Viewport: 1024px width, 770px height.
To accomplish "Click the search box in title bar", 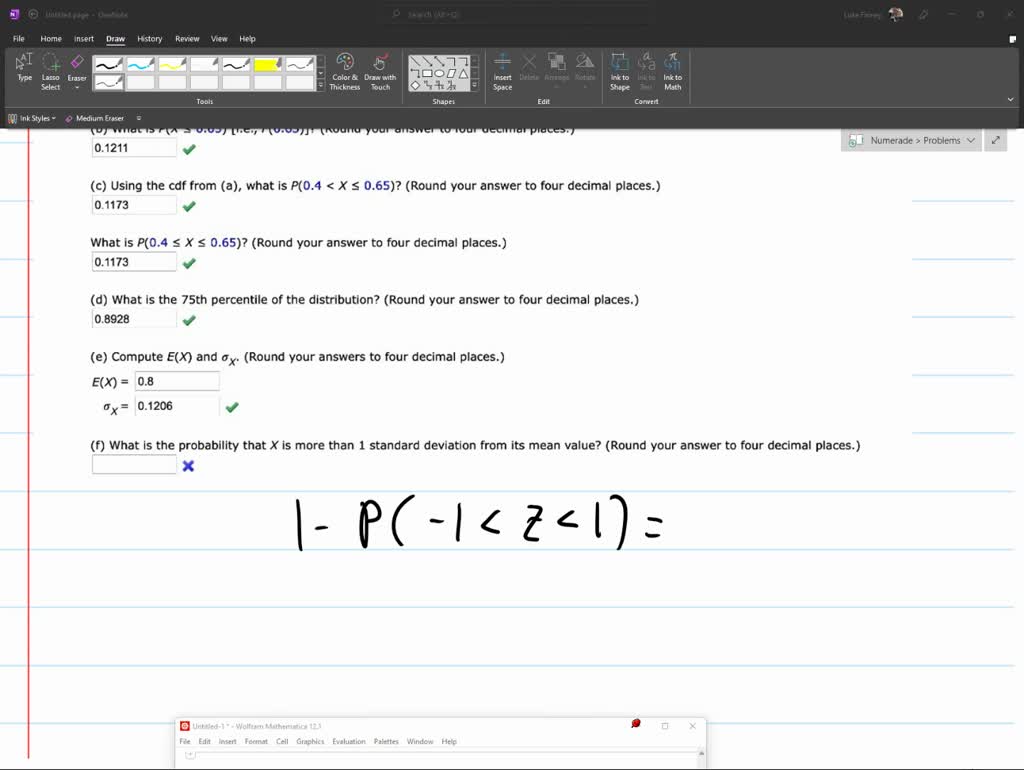I will point(522,14).
